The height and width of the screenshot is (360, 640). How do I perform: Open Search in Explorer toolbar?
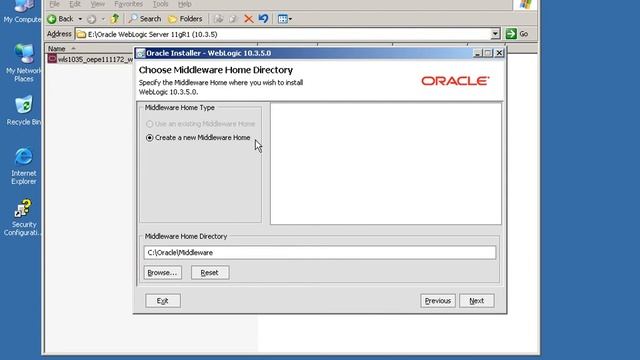145,19
